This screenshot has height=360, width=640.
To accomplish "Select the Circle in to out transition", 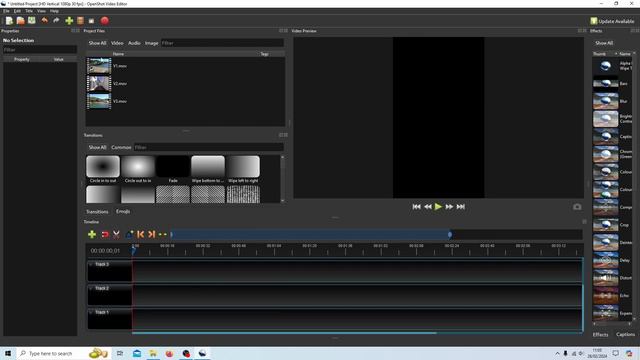I will pos(103,167).
